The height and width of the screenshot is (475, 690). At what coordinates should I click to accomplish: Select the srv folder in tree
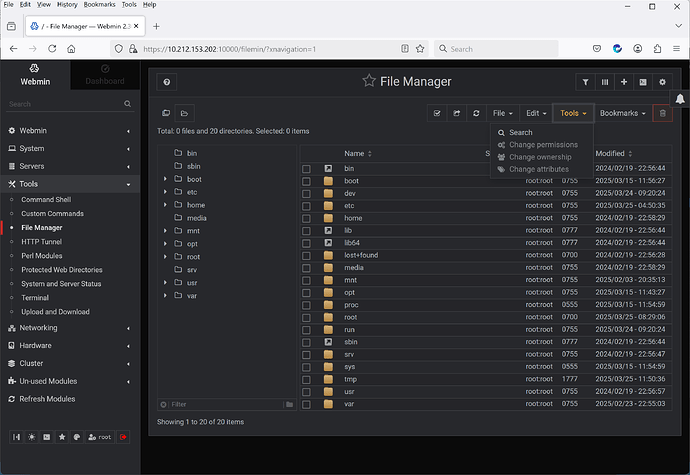pos(192,270)
